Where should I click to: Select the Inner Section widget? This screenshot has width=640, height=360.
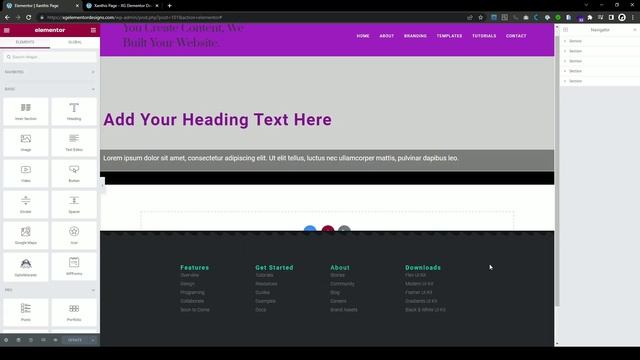(x=26, y=111)
